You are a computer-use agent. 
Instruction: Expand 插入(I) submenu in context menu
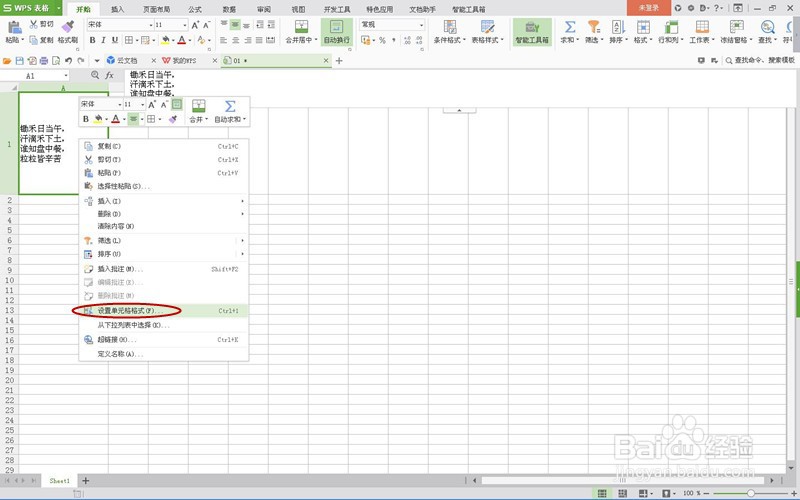[164, 201]
